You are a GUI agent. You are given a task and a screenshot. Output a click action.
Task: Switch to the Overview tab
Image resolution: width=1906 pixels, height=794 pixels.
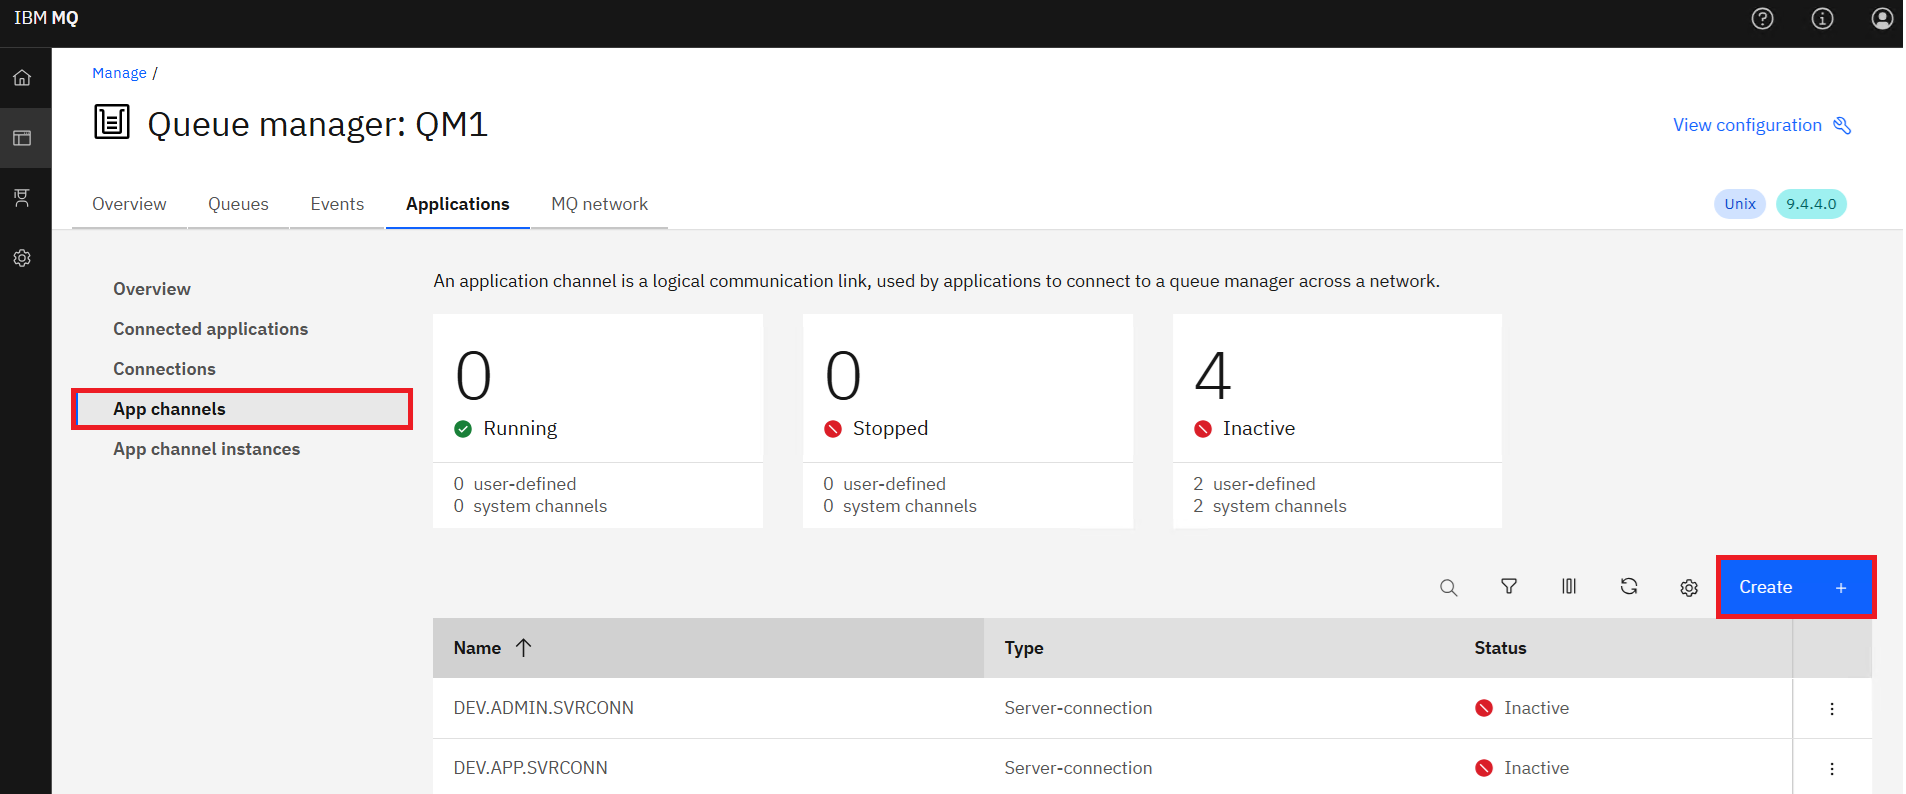(x=129, y=204)
